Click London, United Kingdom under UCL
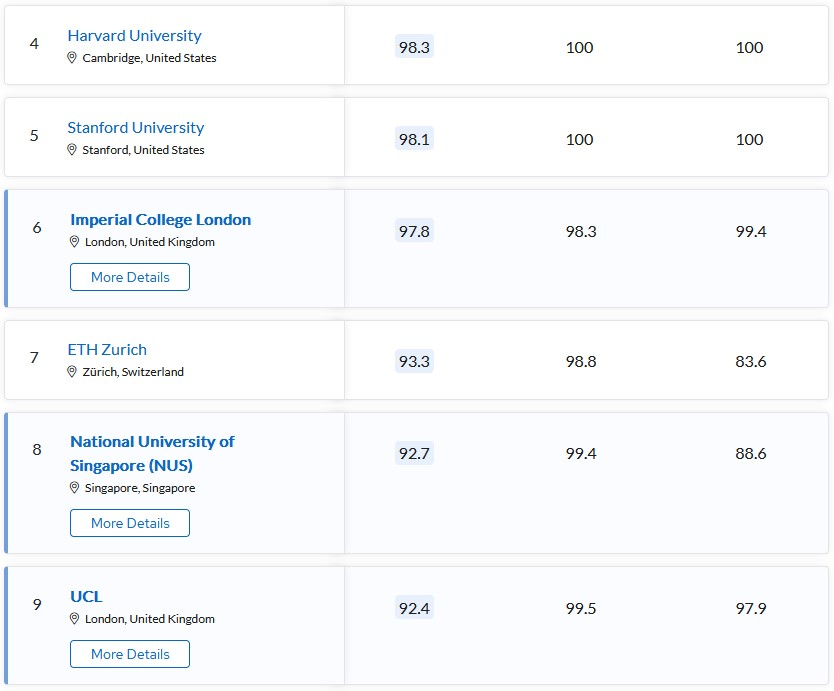The height and width of the screenshot is (691, 834). click(150, 619)
